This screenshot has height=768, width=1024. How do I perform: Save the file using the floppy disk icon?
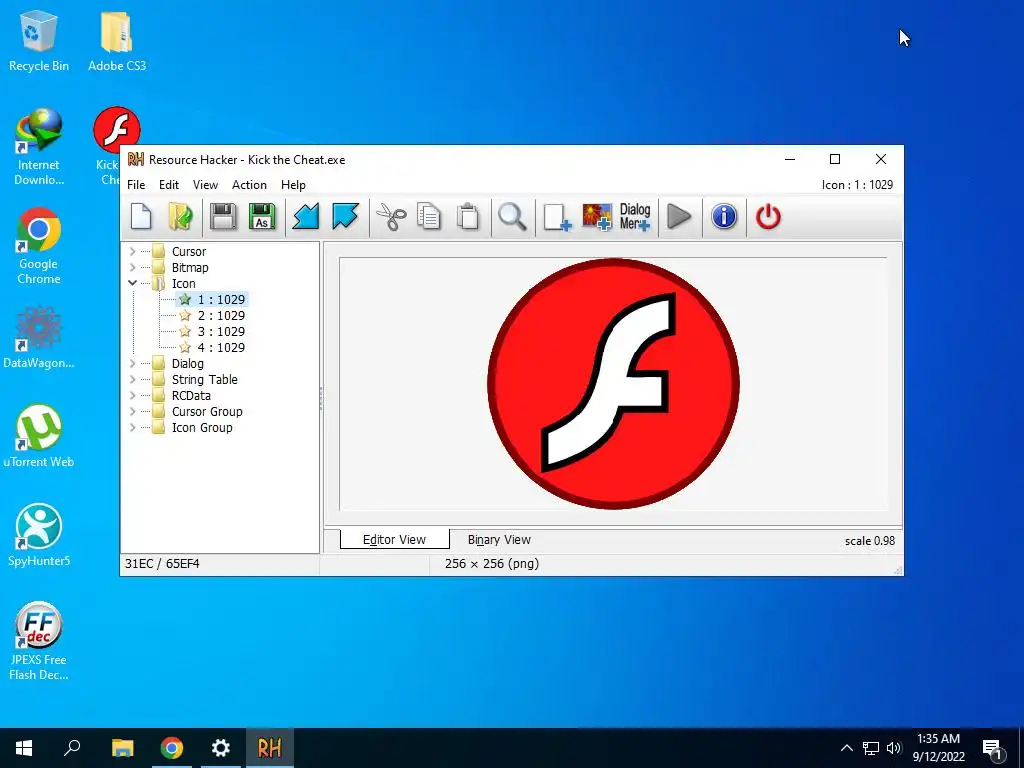pyautogui.click(x=223, y=217)
